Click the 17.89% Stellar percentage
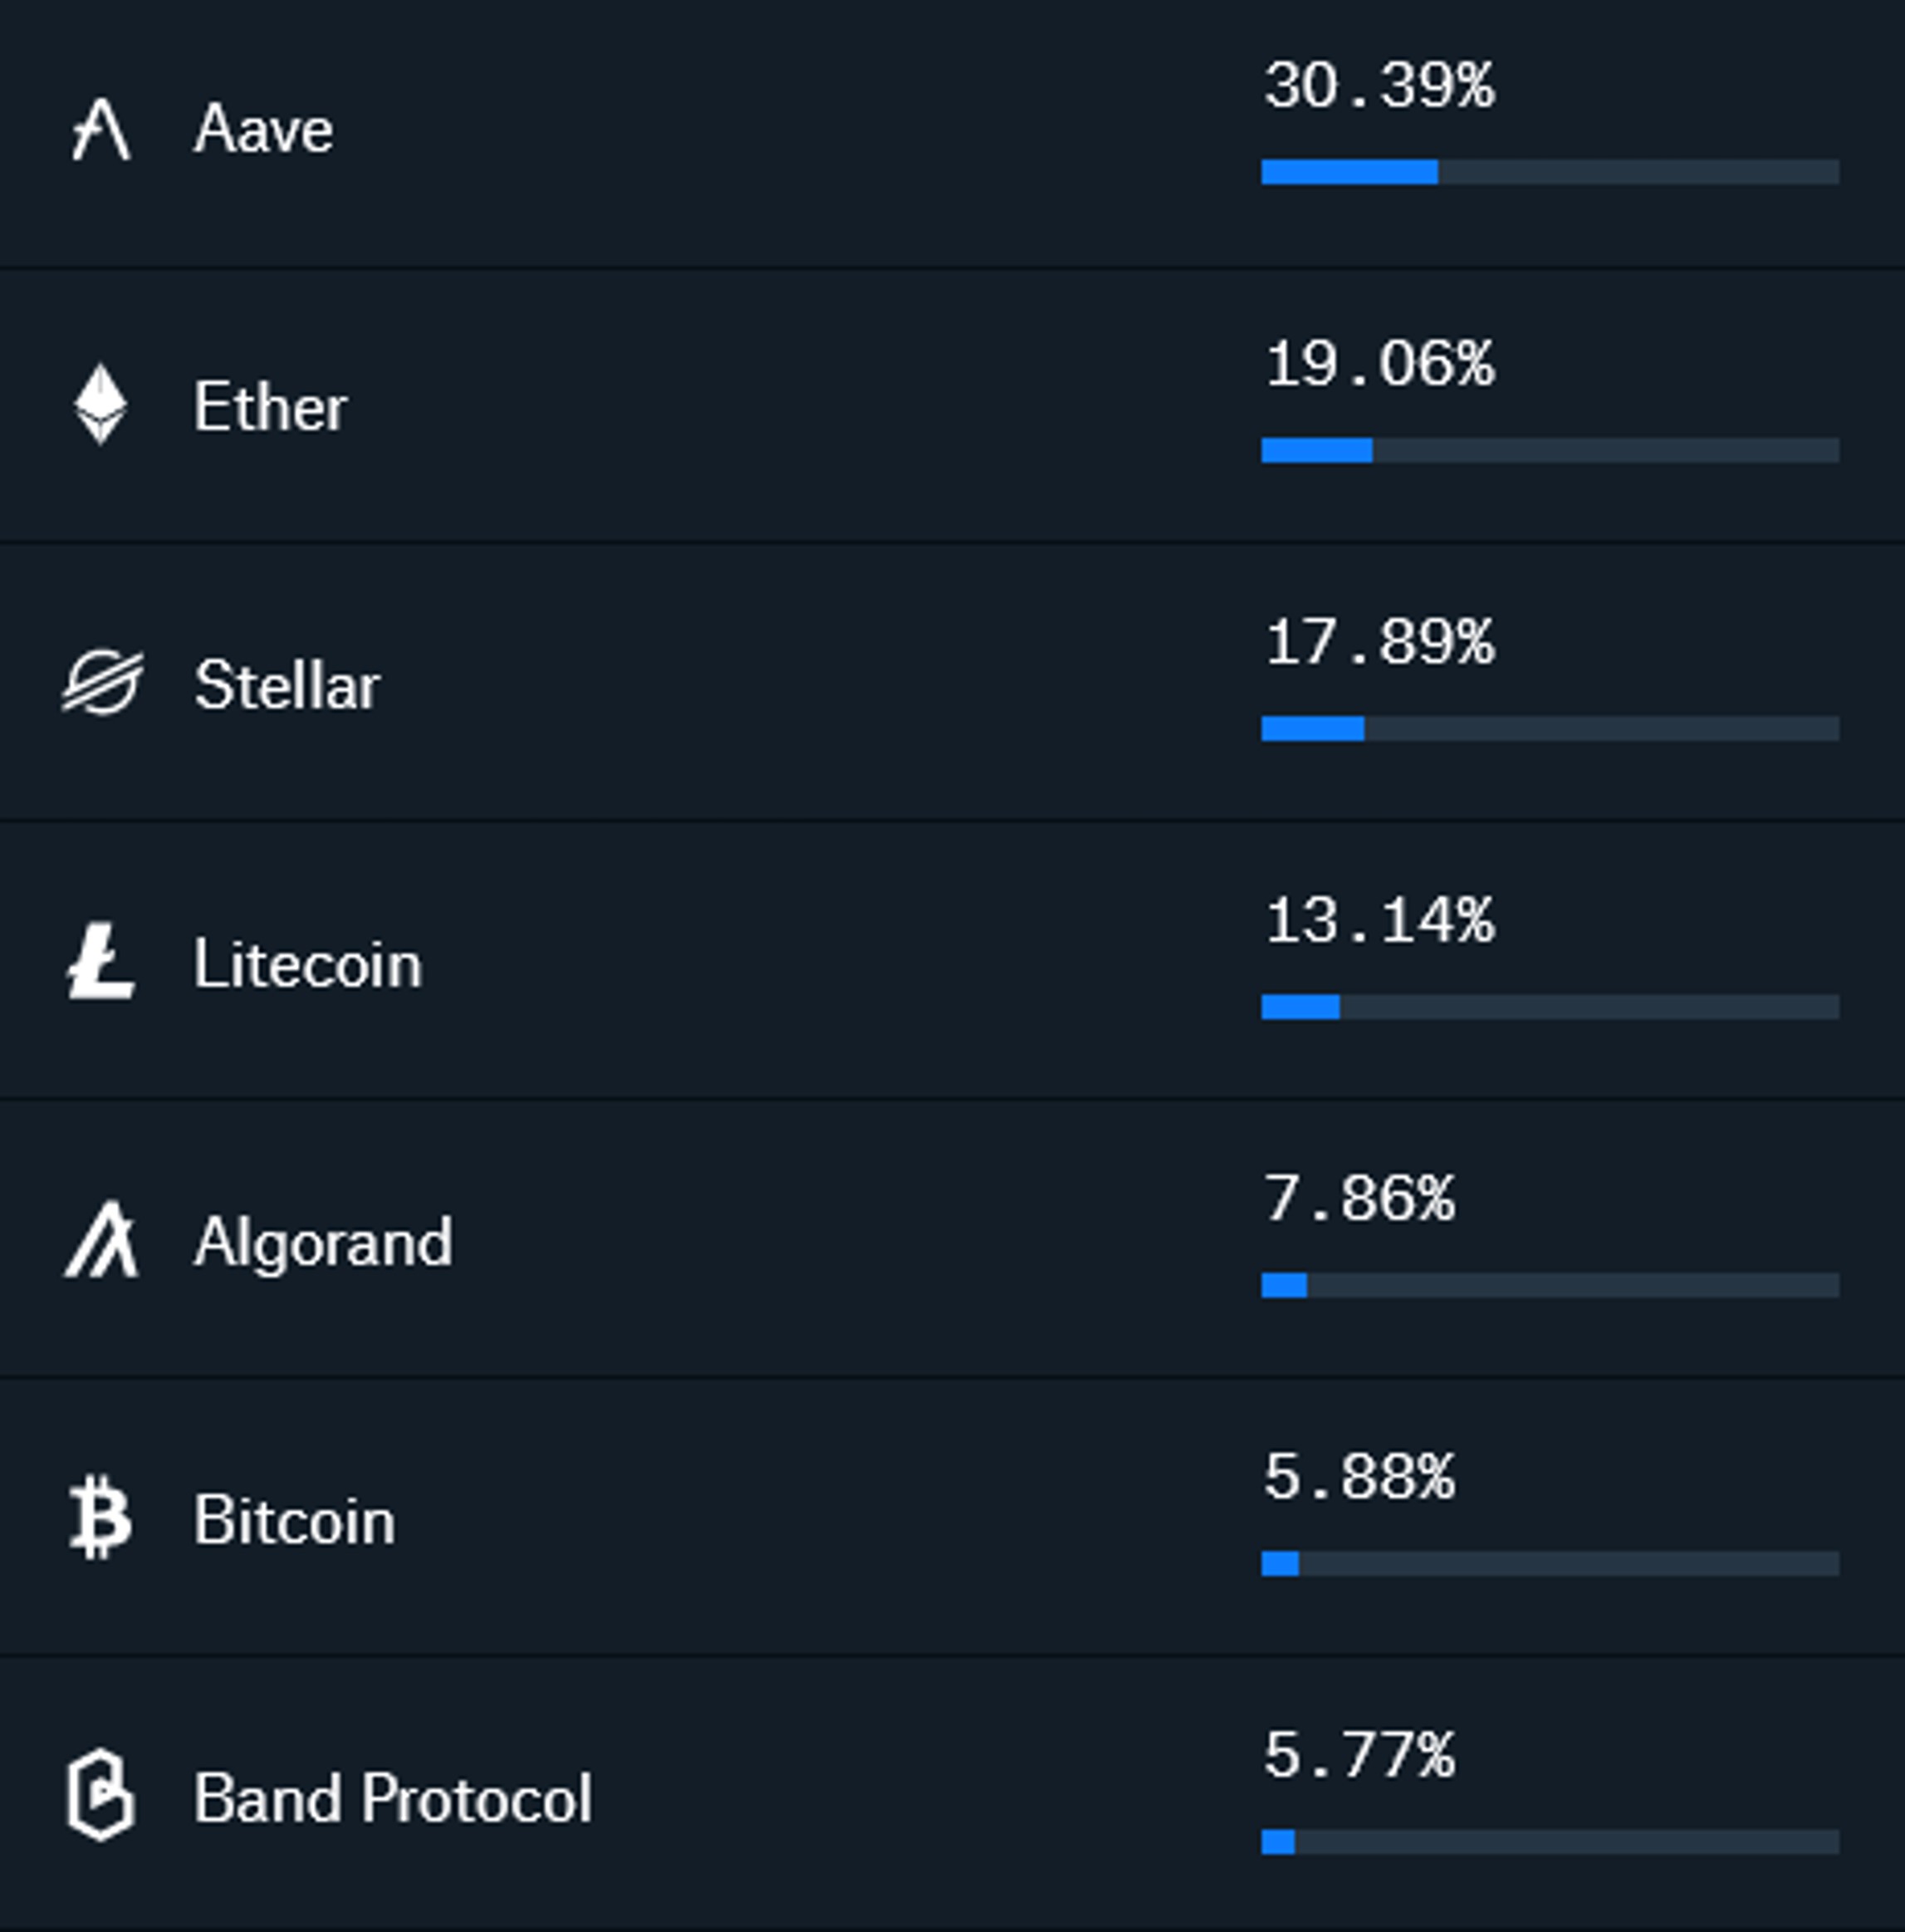The width and height of the screenshot is (1905, 1932). tap(1380, 642)
